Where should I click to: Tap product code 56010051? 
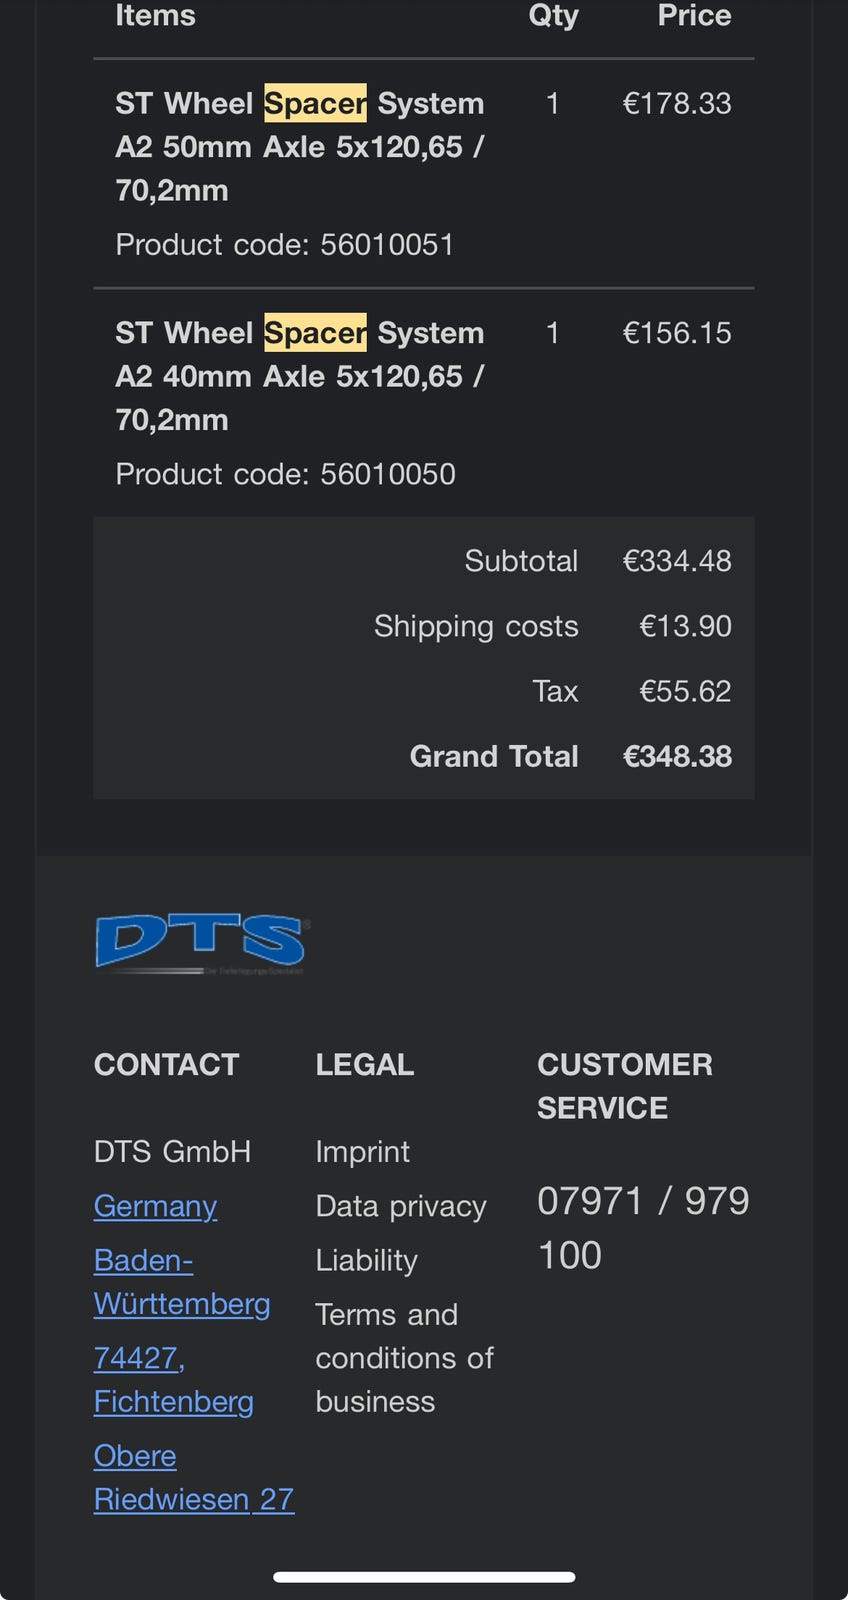click(x=386, y=245)
